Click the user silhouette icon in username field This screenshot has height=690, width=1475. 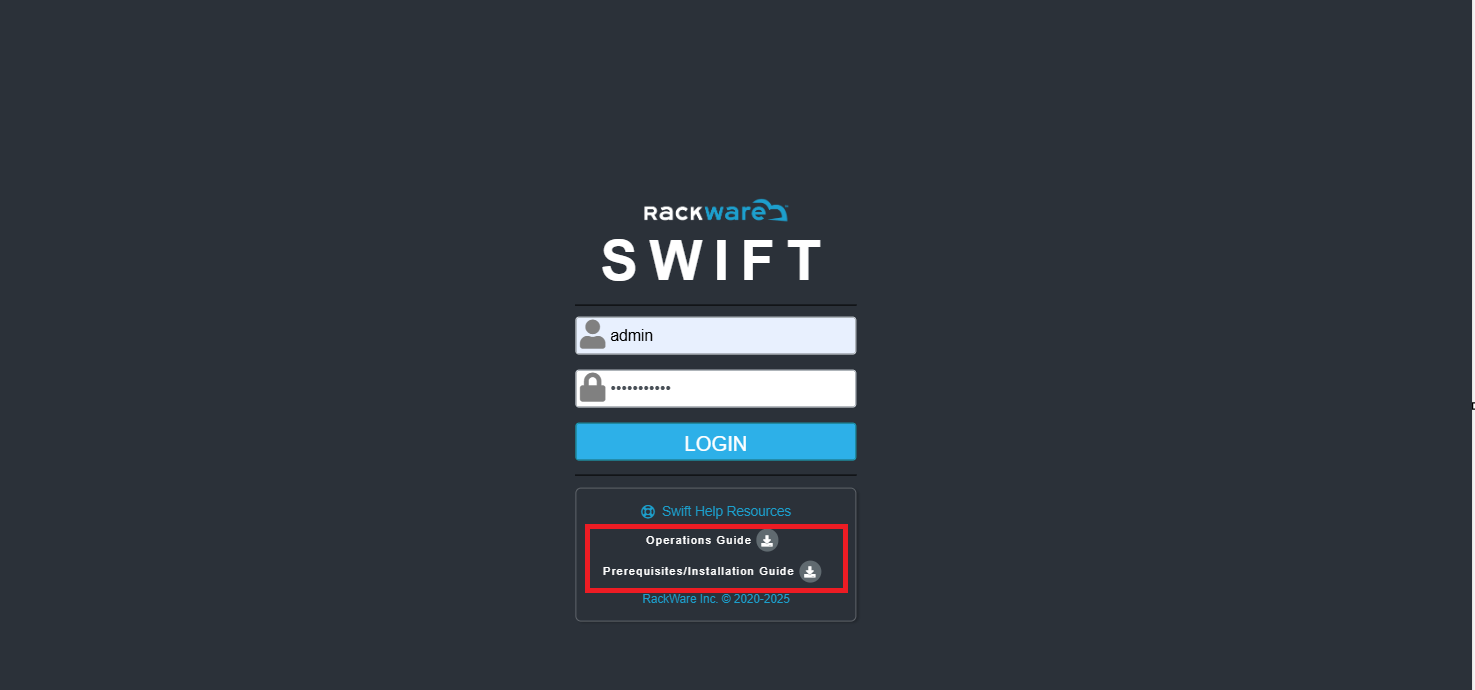(593, 335)
